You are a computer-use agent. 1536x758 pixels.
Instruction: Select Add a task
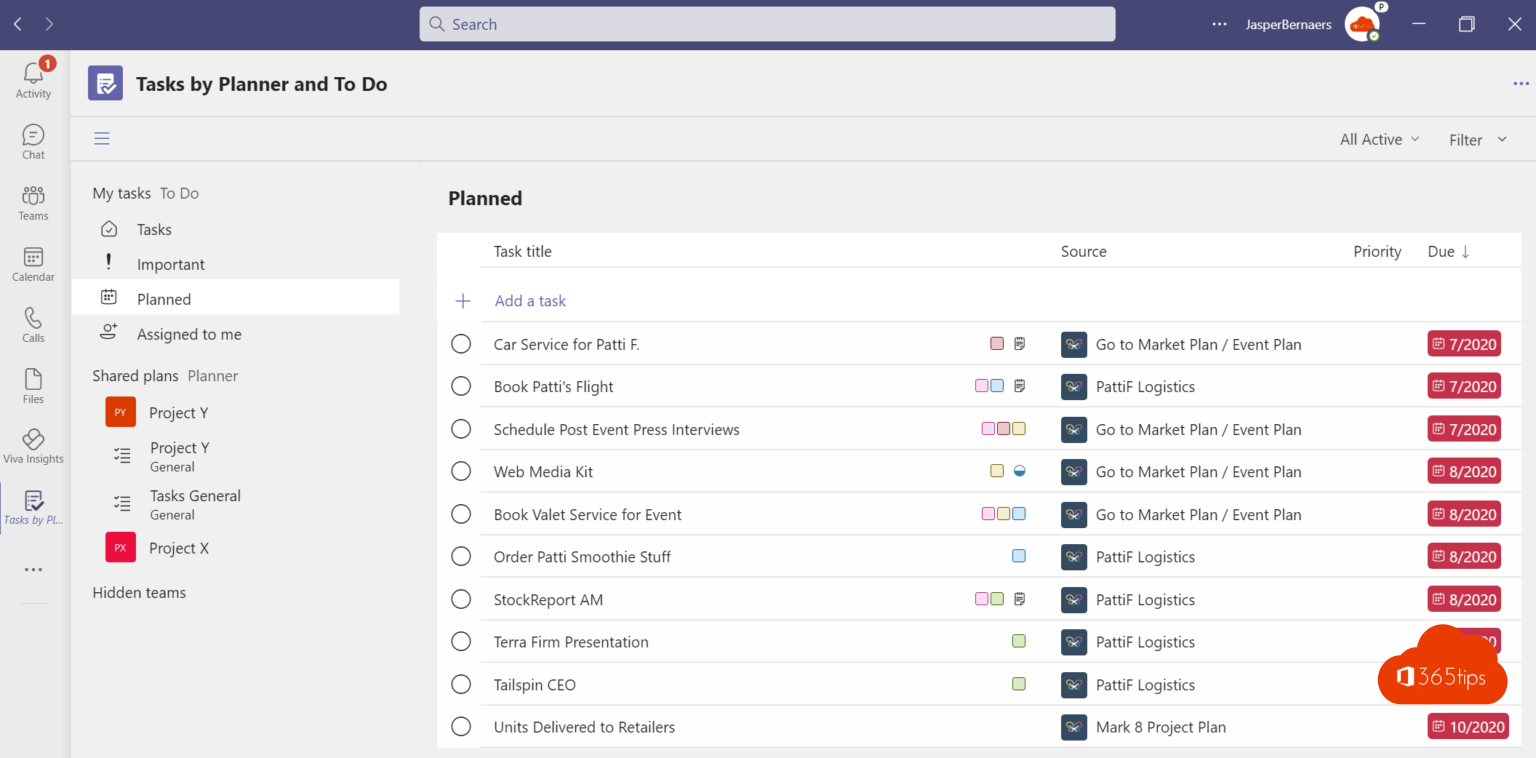click(x=530, y=300)
